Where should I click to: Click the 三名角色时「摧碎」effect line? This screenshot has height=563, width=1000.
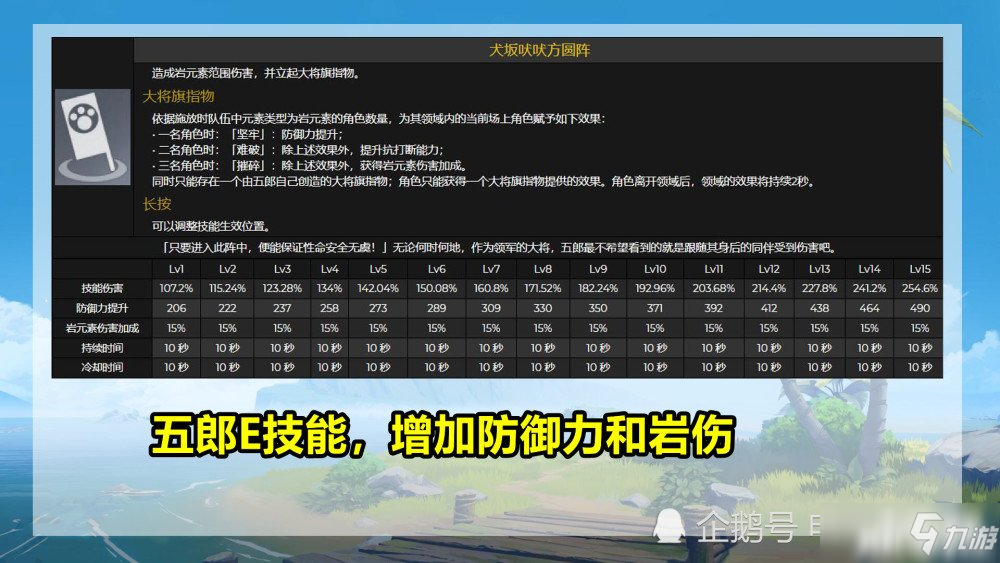311,166
